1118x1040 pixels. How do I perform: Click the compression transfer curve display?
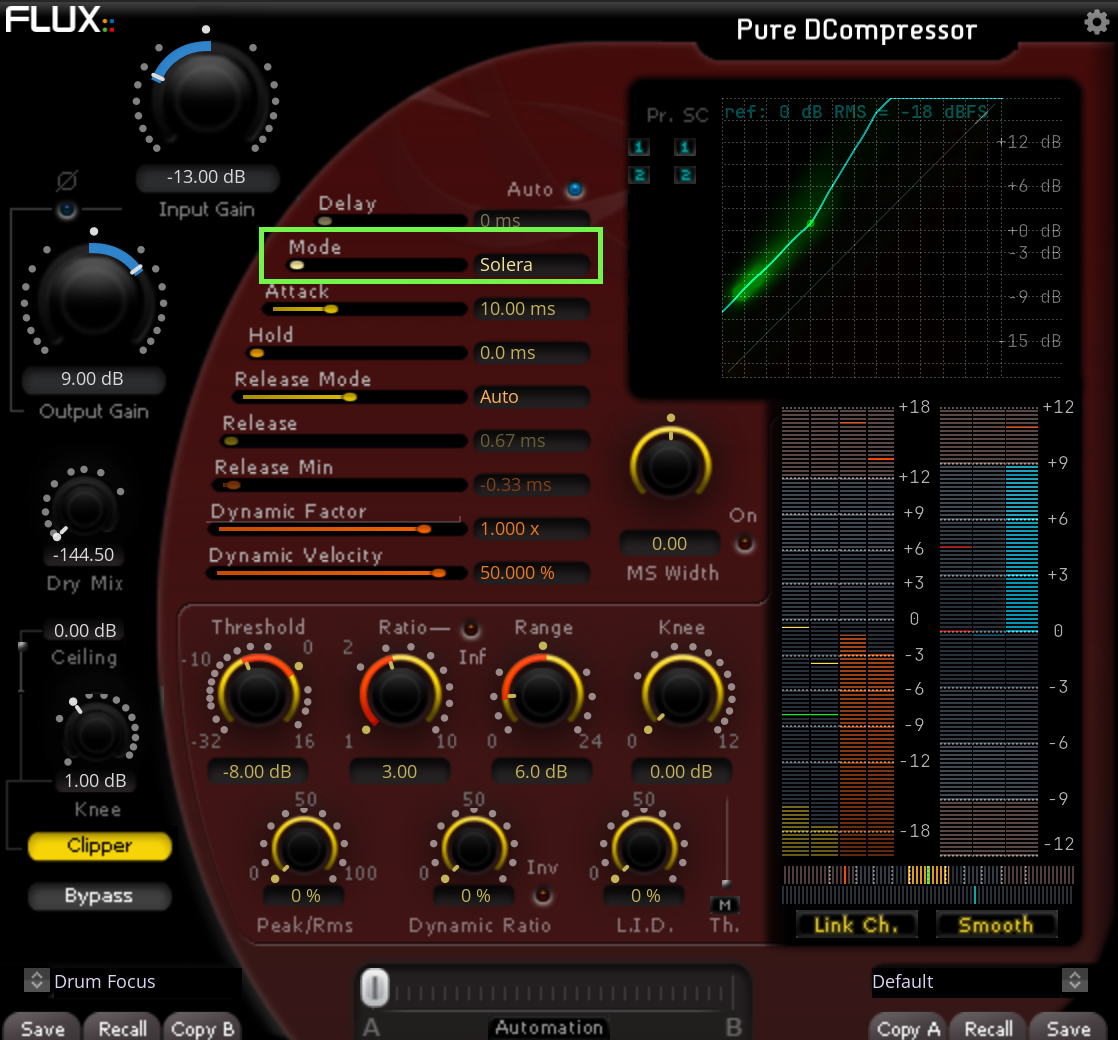click(863, 237)
